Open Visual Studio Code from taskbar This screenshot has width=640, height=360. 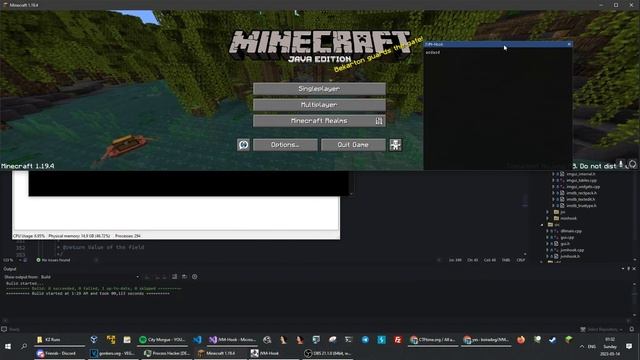point(197,340)
